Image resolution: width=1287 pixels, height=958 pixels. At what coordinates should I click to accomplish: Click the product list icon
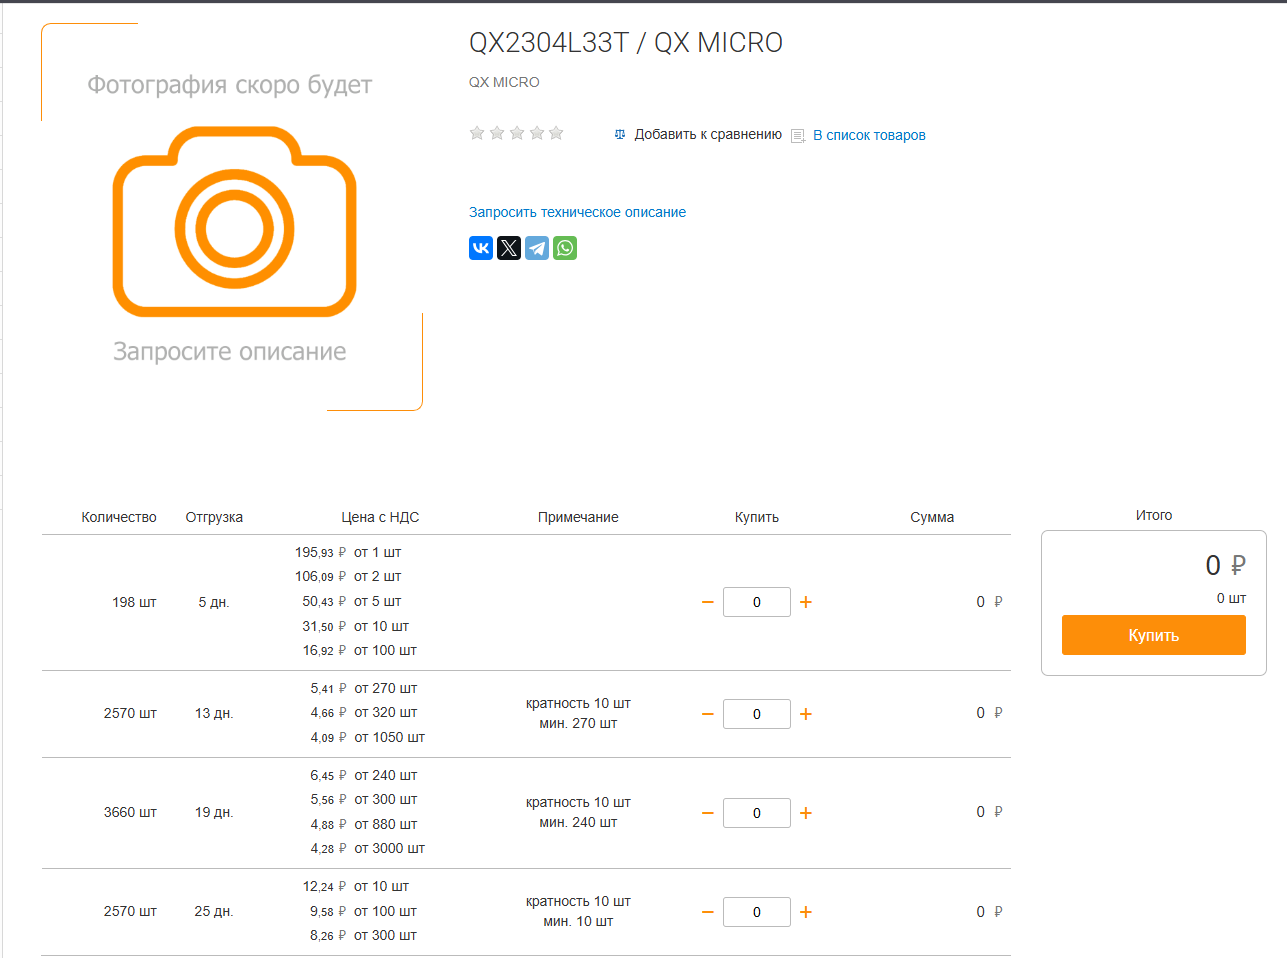(798, 136)
